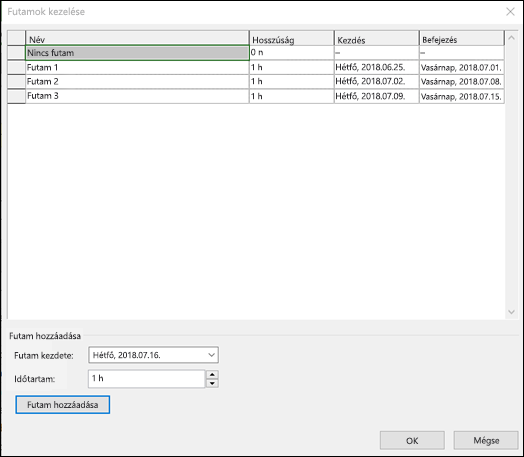The height and width of the screenshot is (457, 524).
Task: Cancel with the Mégse button
Action: tap(486, 440)
